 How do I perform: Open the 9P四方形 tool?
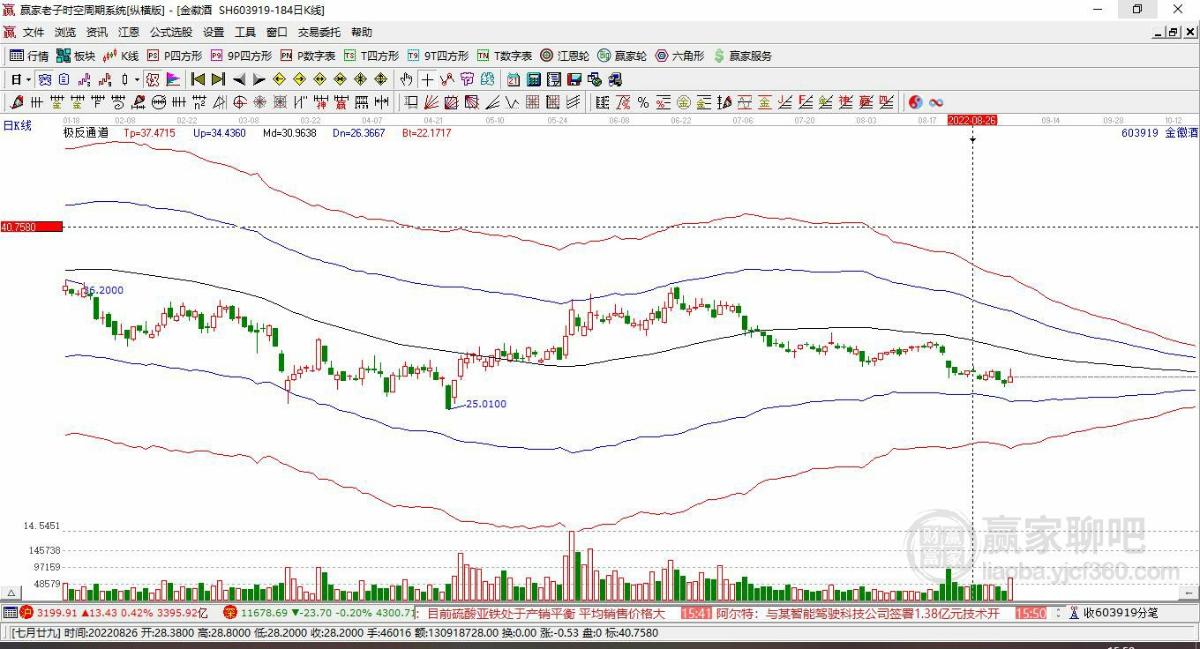coord(241,56)
